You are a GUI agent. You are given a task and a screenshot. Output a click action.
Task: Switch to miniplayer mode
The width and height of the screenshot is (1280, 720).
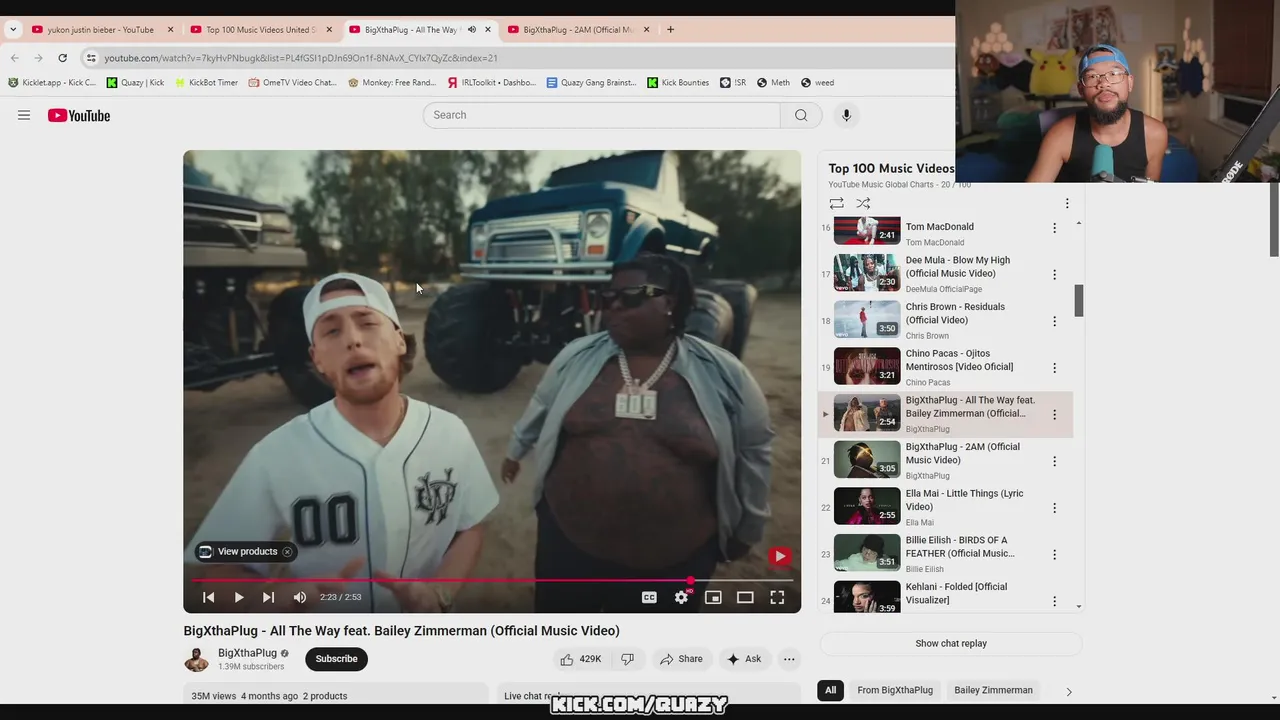click(x=713, y=597)
